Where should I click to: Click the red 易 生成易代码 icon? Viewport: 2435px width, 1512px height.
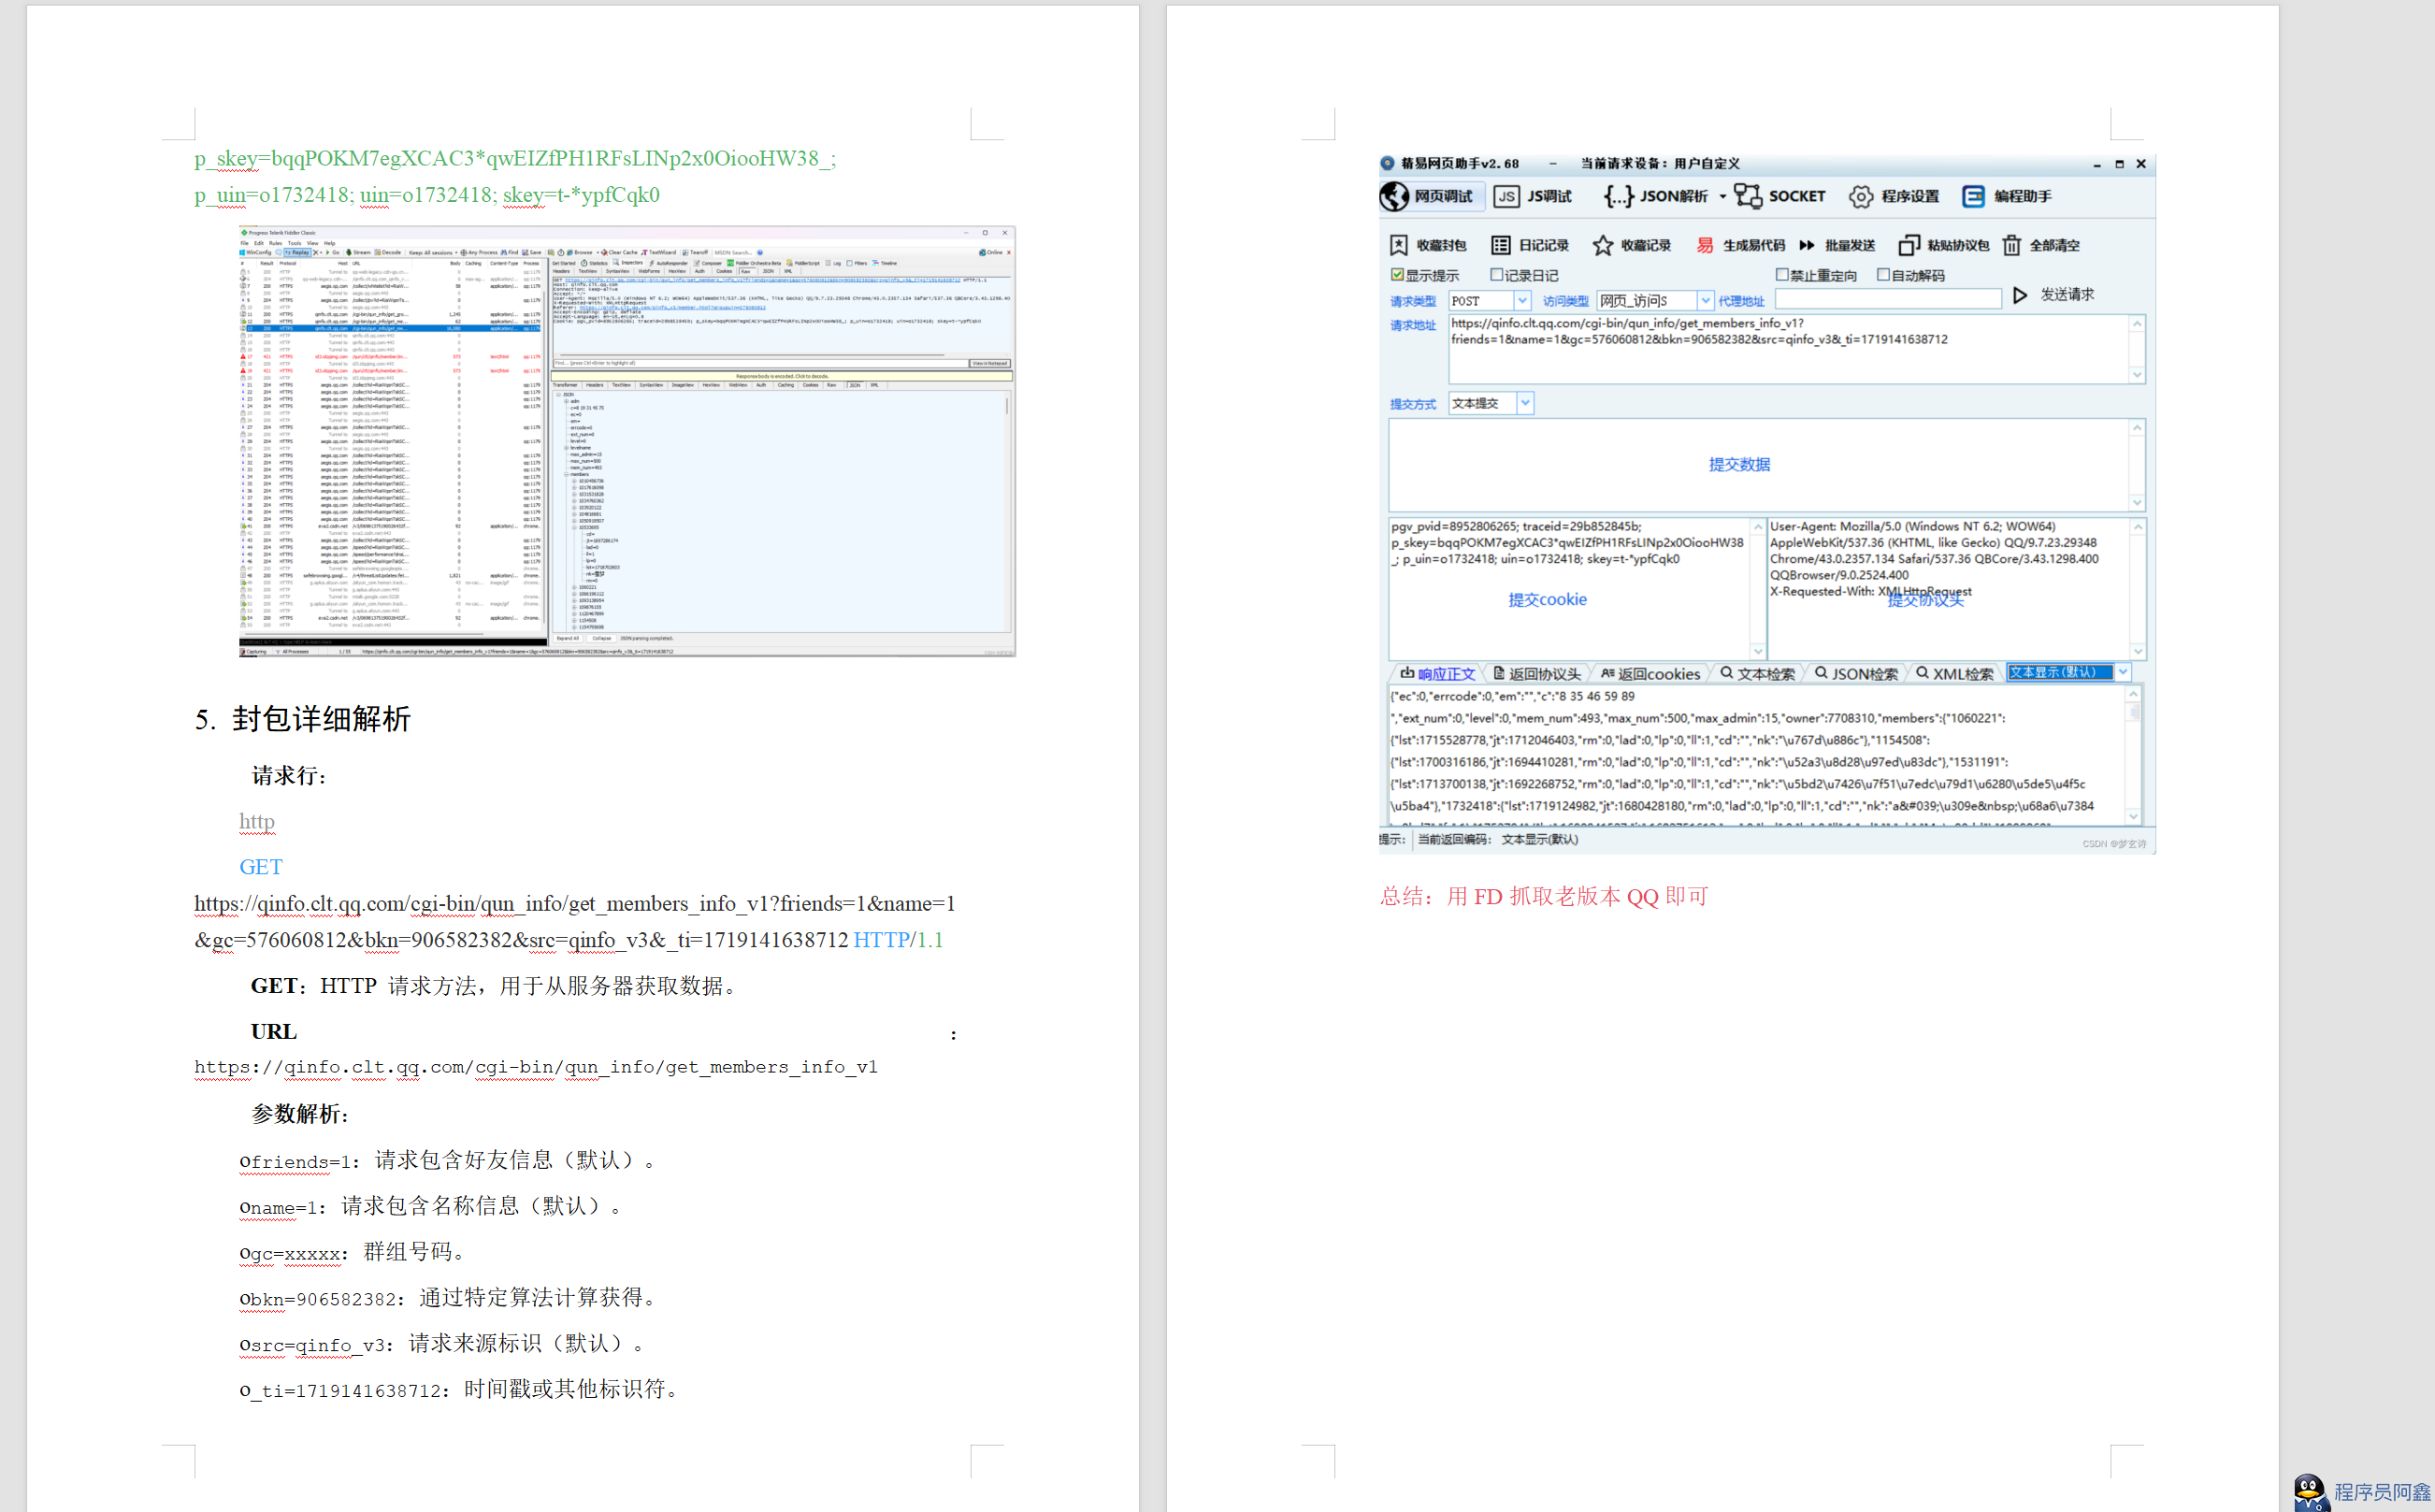(x=1705, y=245)
